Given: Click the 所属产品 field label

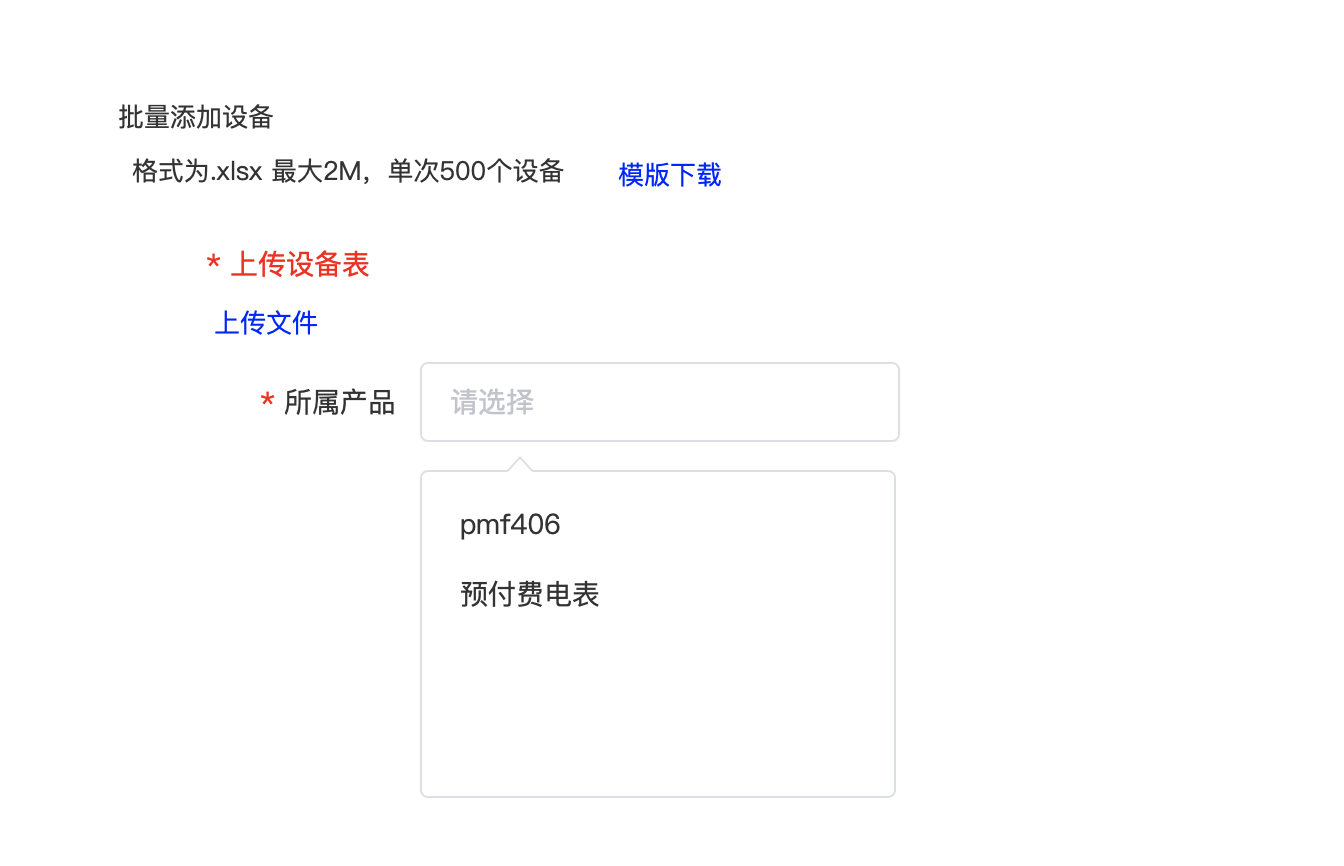Looking at the screenshot, I should click(340, 402).
